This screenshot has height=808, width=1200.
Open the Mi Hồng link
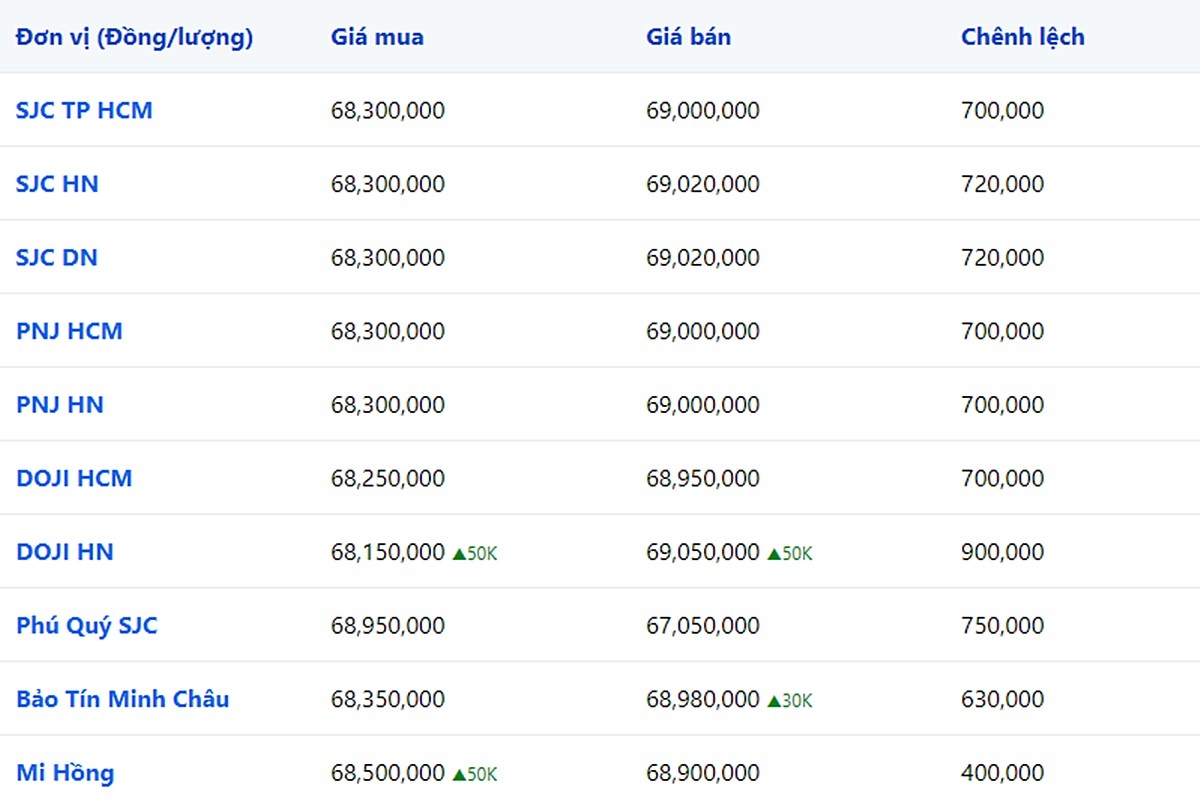tap(65, 773)
